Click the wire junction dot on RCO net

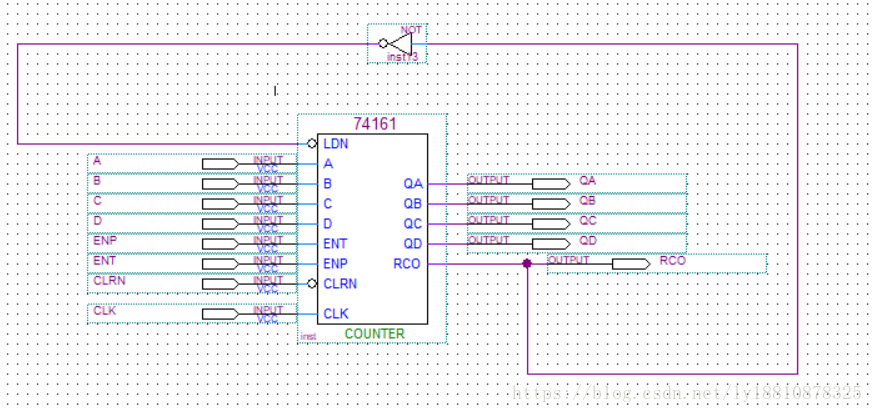tap(527, 263)
